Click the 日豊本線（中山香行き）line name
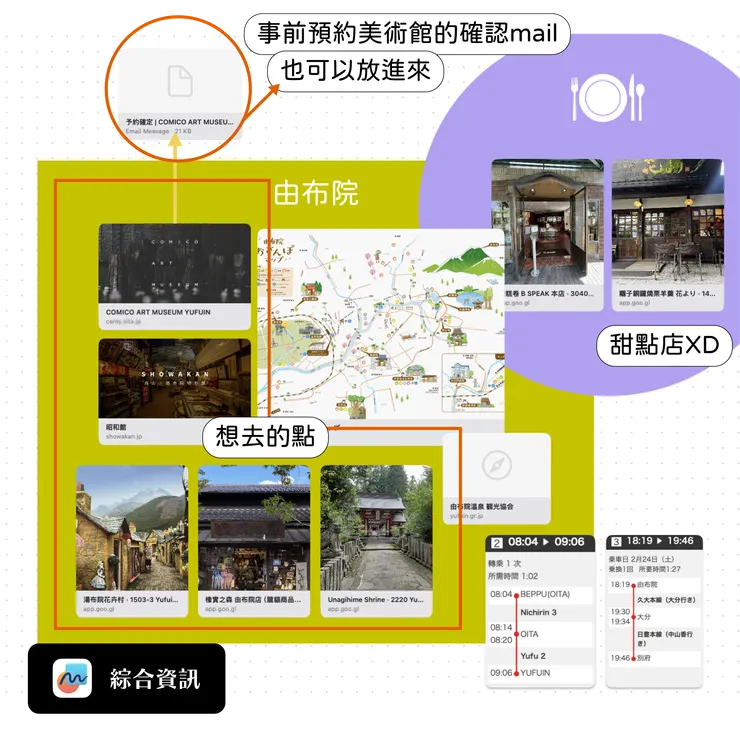Screen dimensions: 740x740 coord(665,639)
